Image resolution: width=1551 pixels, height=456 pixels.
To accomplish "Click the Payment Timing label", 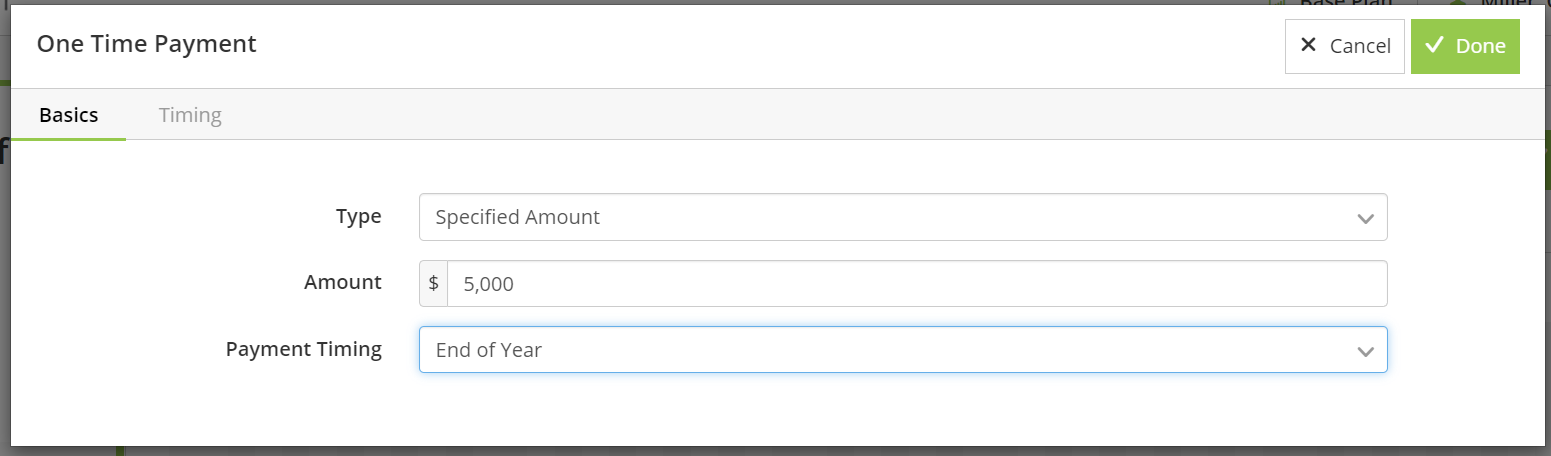I will coord(303,349).
